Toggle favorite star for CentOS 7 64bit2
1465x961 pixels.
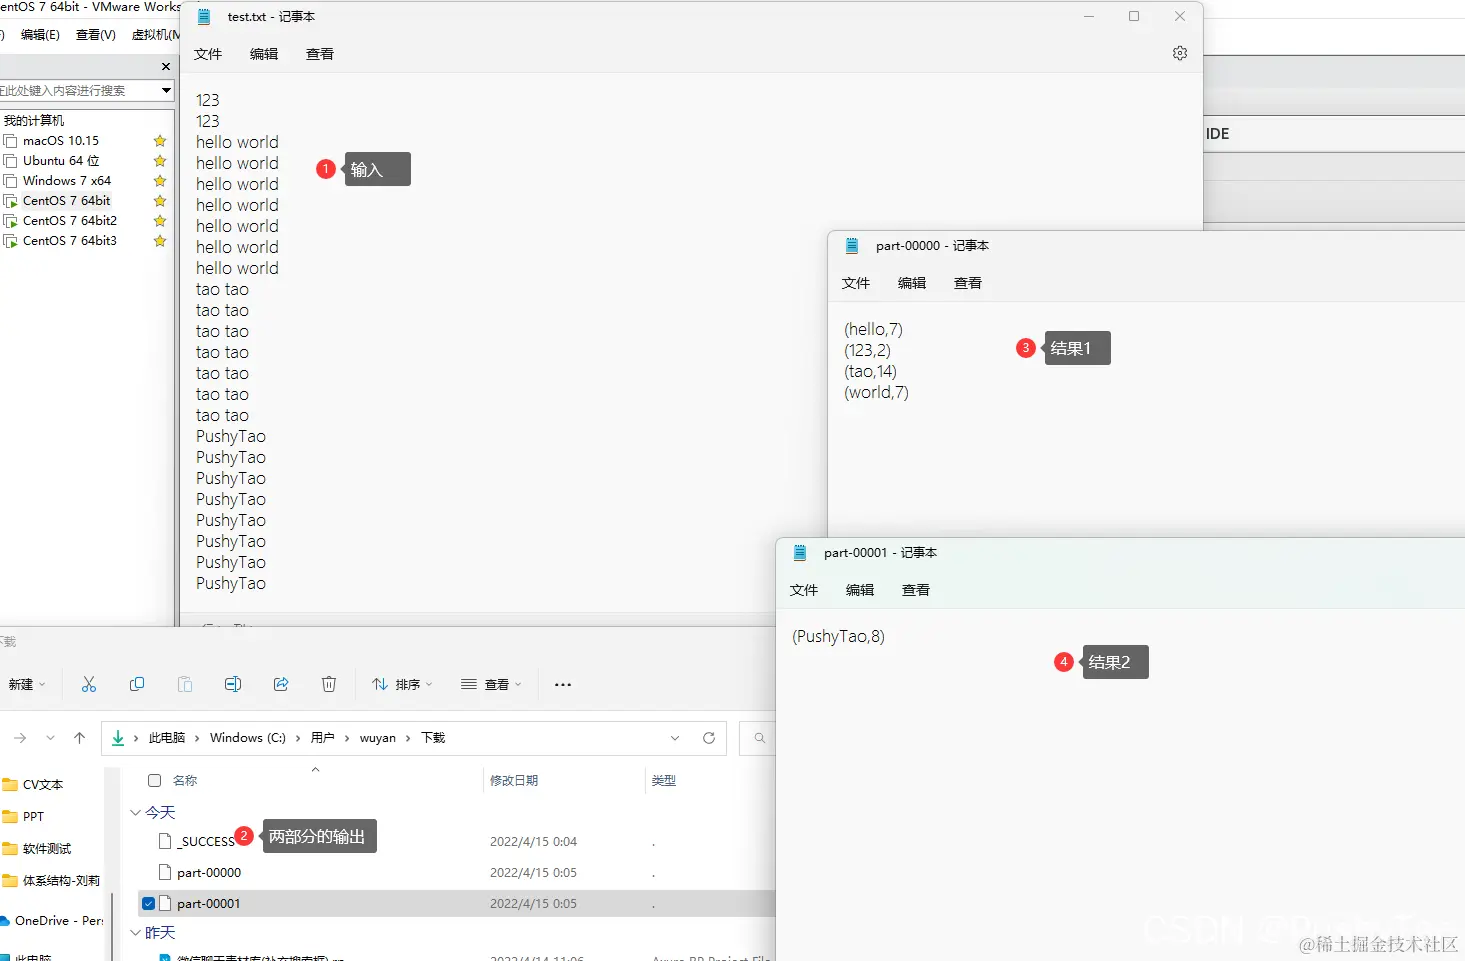point(160,221)
